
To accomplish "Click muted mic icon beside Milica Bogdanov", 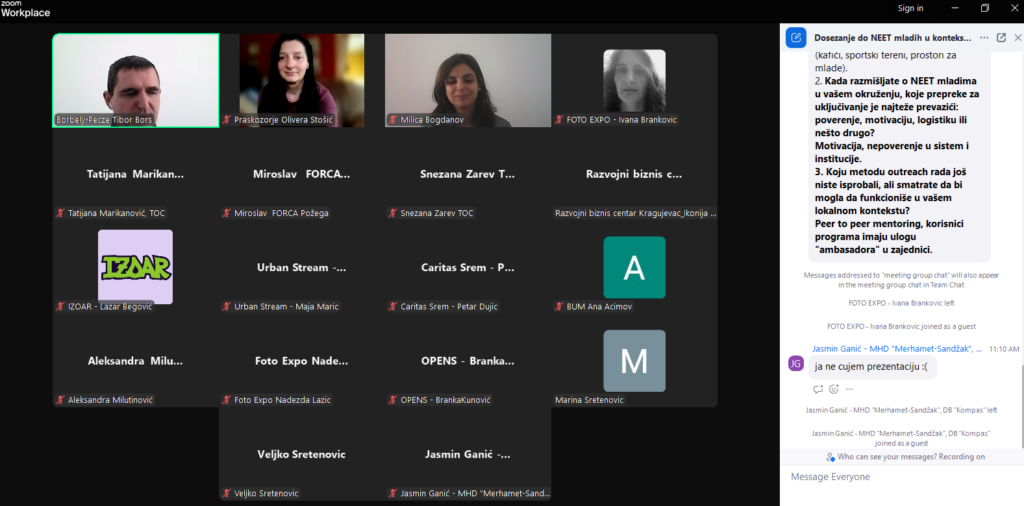I will coord(393,120).
